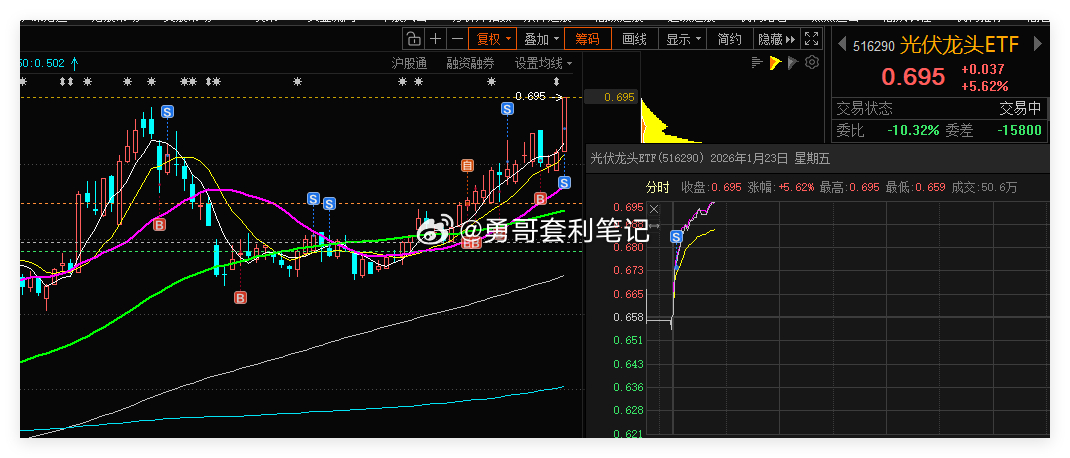Viewport: 1070px width, 458px height.
Task: Zoom in with the plus icon
Action: (435, 39)
